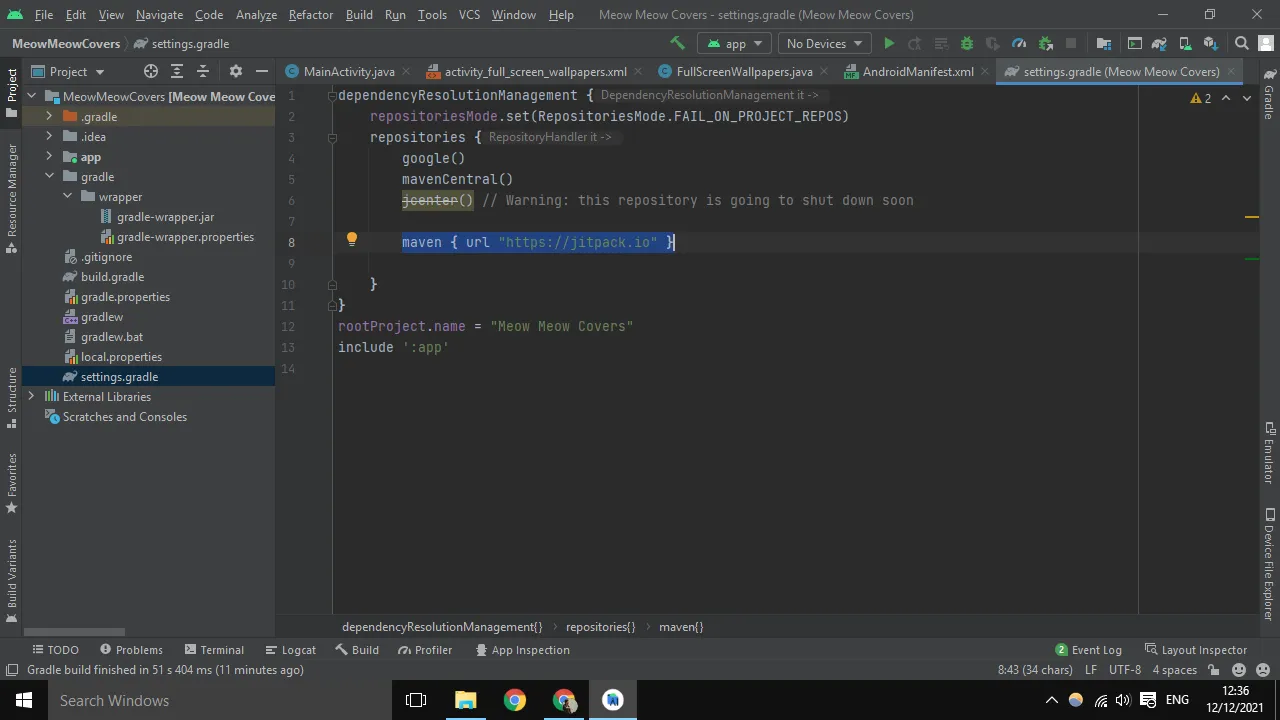This screenshot has height=720, width=1280.
Task: Click Expand All in Project panel
Action: [177, 71]
